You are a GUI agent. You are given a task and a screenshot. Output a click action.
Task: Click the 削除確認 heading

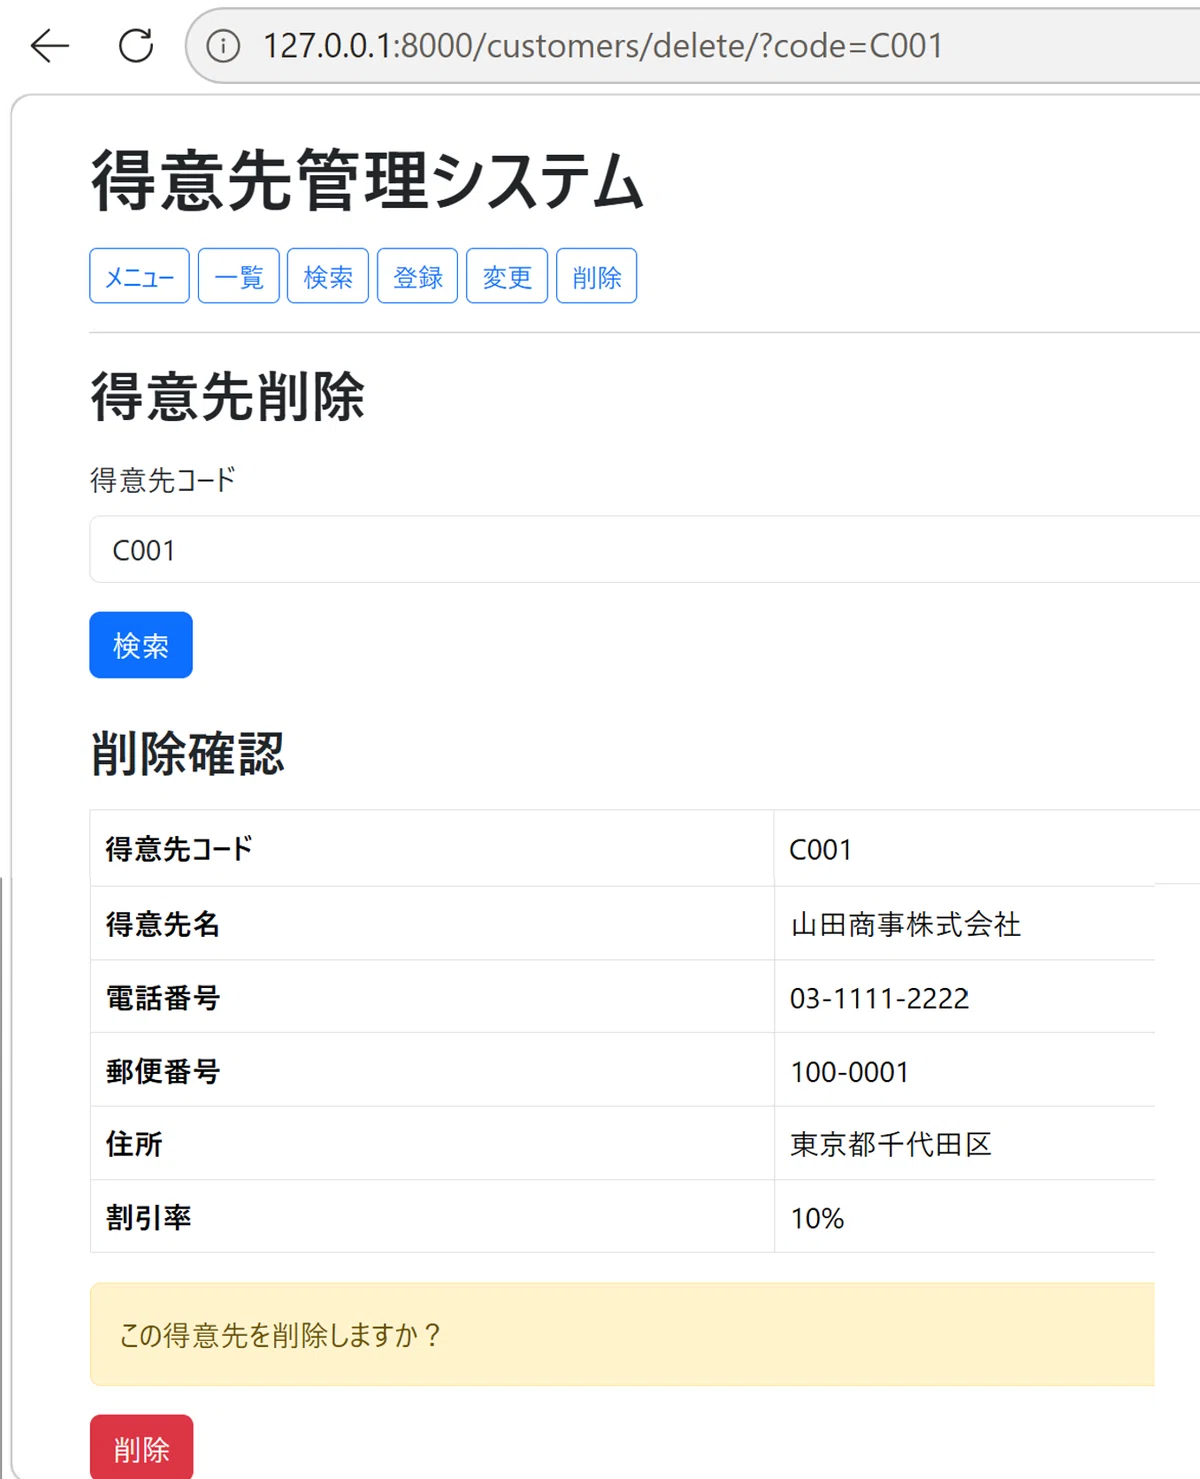(188, 754)
